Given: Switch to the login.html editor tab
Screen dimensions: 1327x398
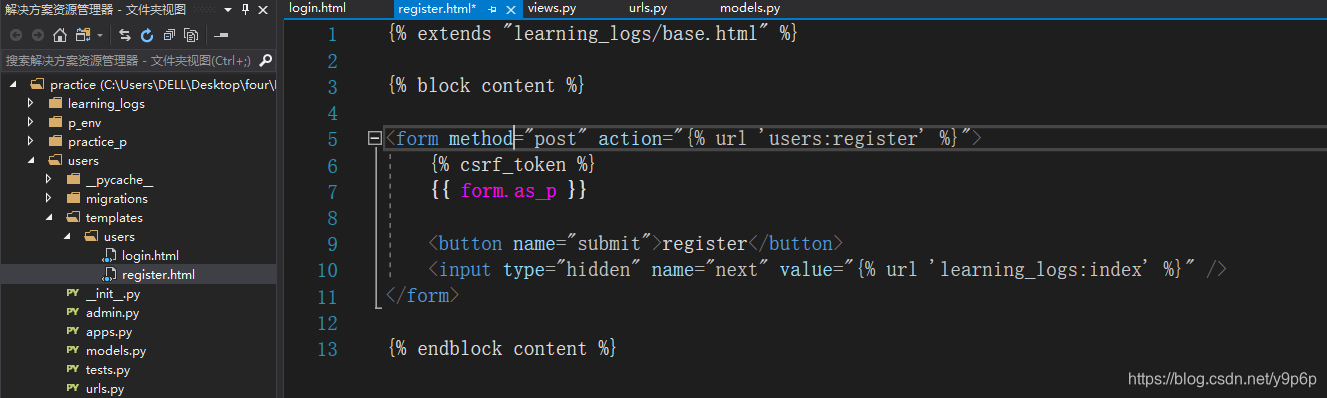Looking at the screenshot, I should pos(317,8).
